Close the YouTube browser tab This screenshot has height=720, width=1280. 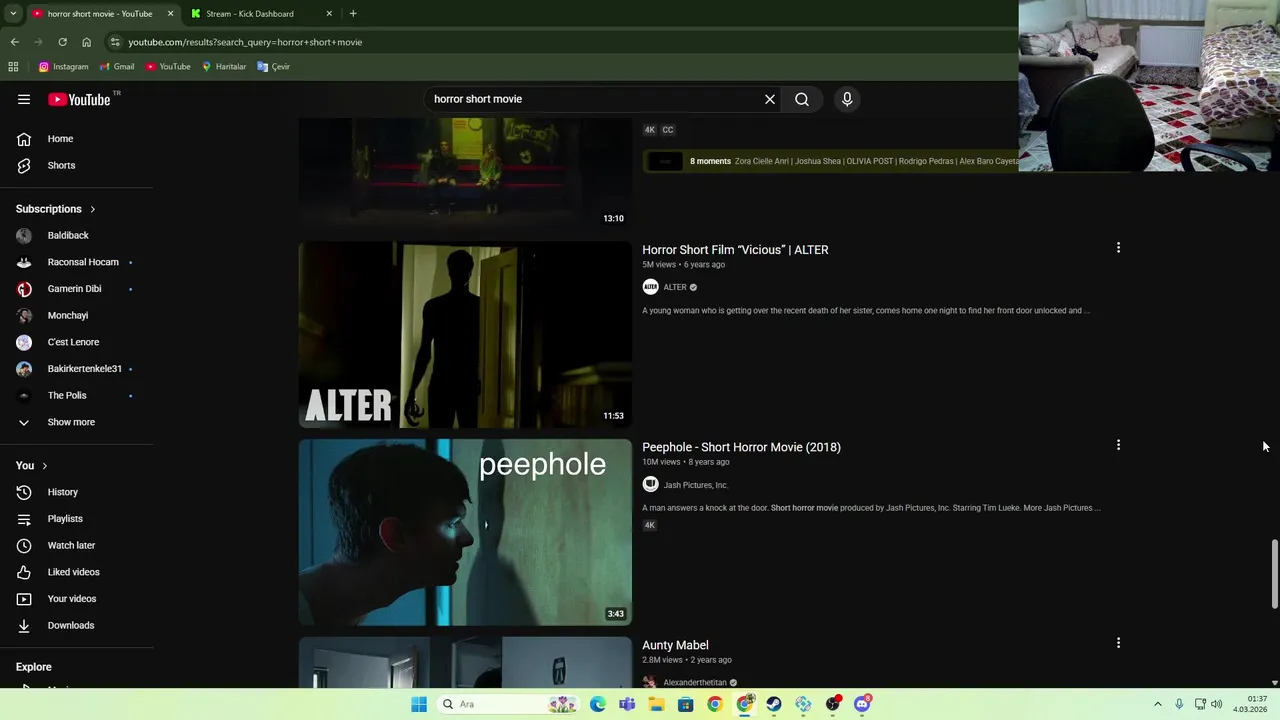tap(170, 14)
